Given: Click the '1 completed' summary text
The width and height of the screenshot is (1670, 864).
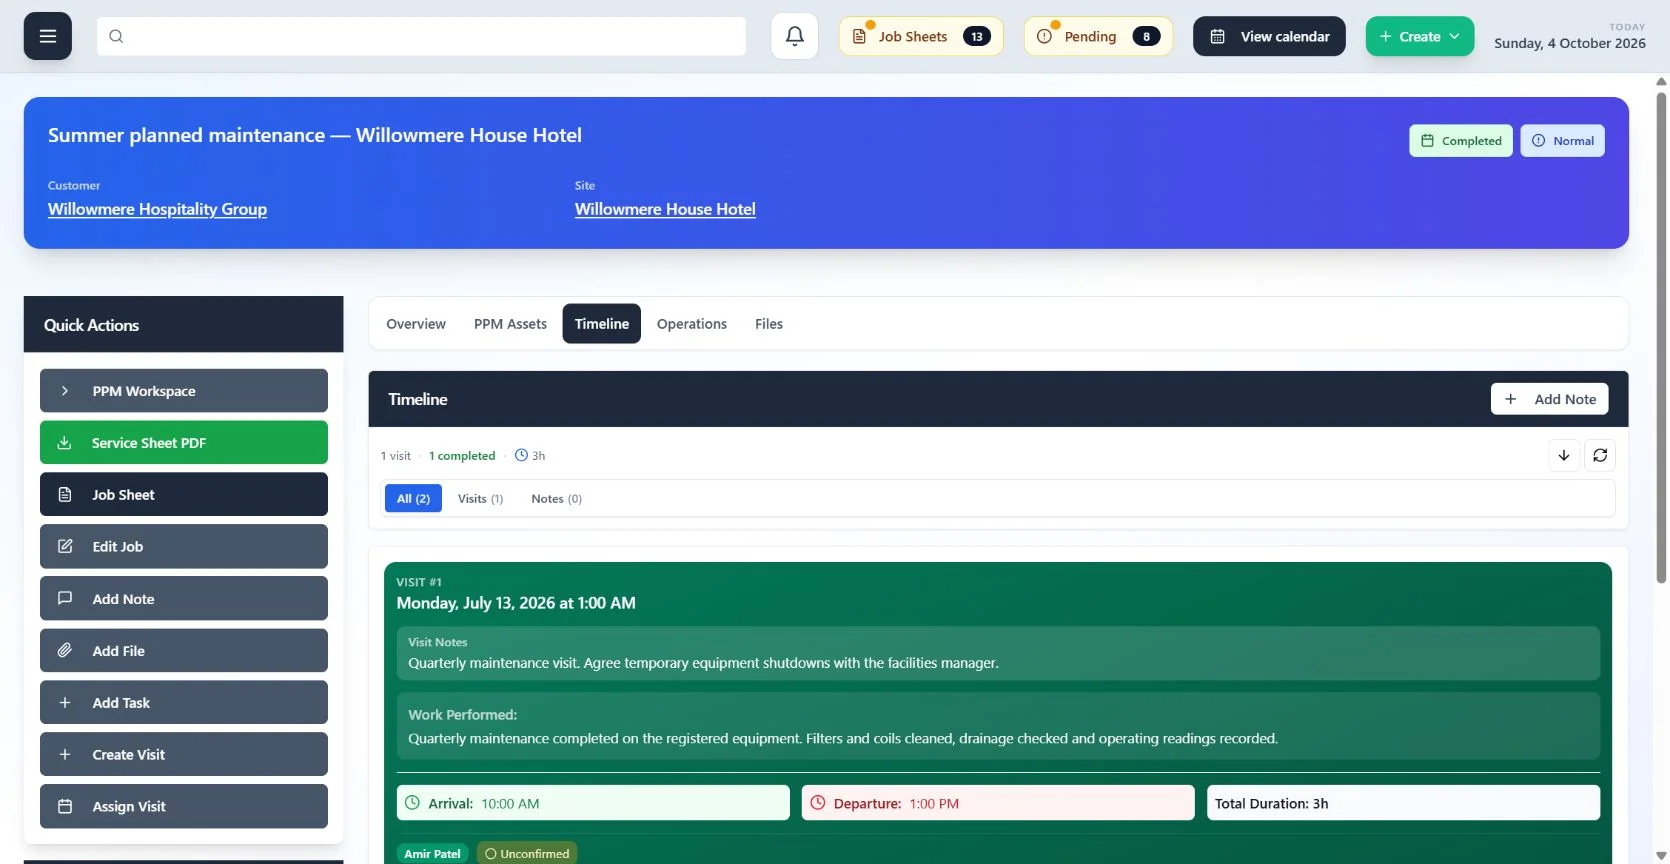Looking at the screenshot, I should coord(462,456).
